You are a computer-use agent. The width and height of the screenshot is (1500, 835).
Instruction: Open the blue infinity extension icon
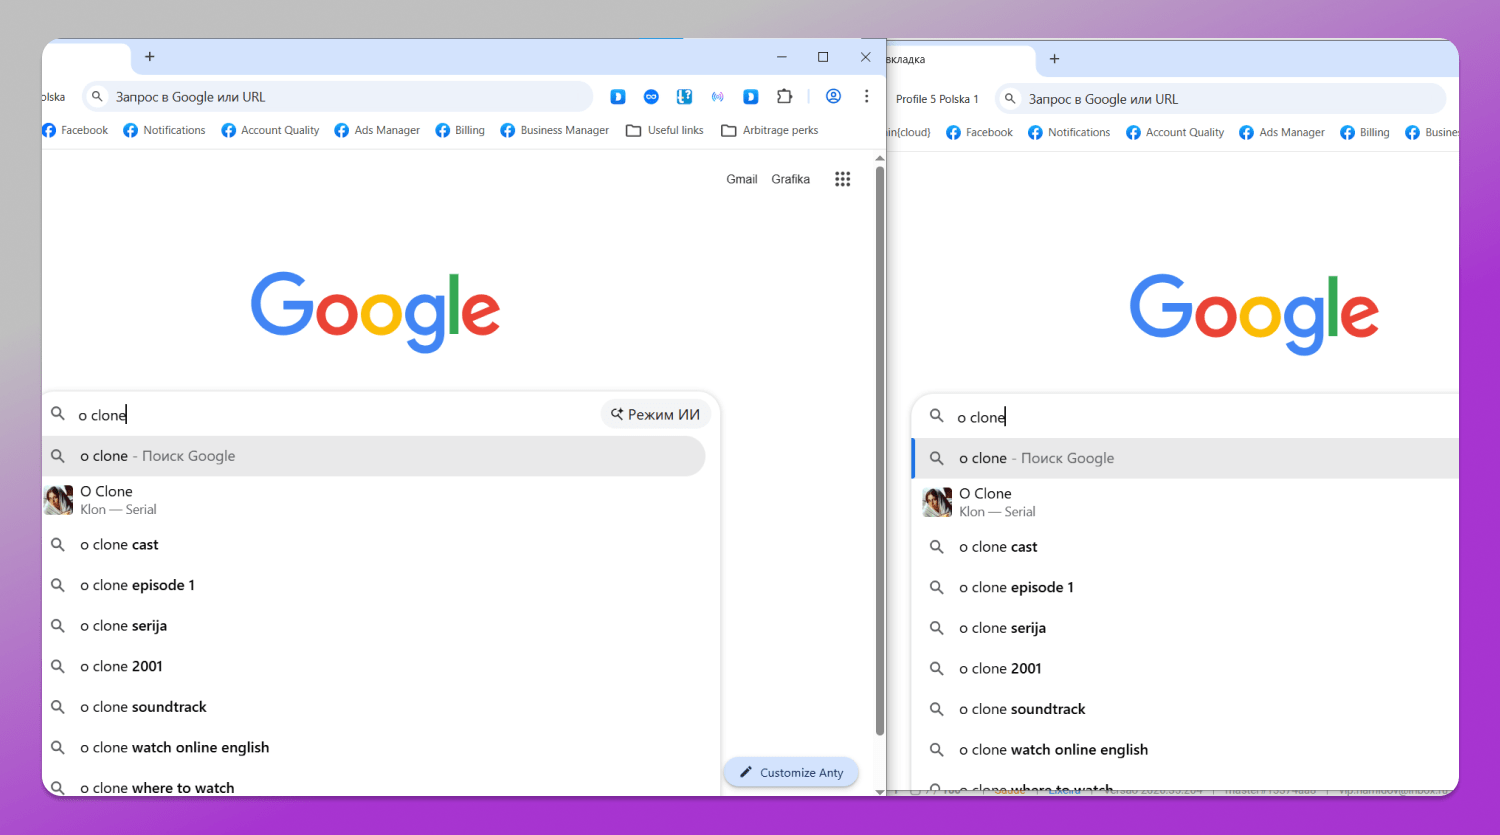tap(651, 97)
